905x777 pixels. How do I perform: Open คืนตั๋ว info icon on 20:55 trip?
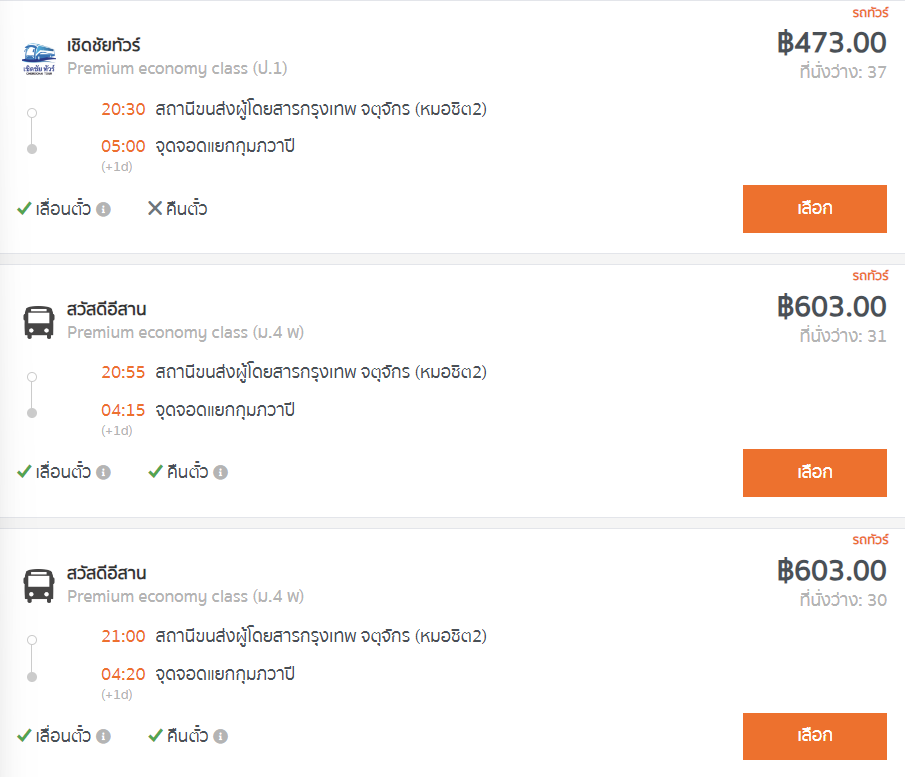click(x=220, y=473)
